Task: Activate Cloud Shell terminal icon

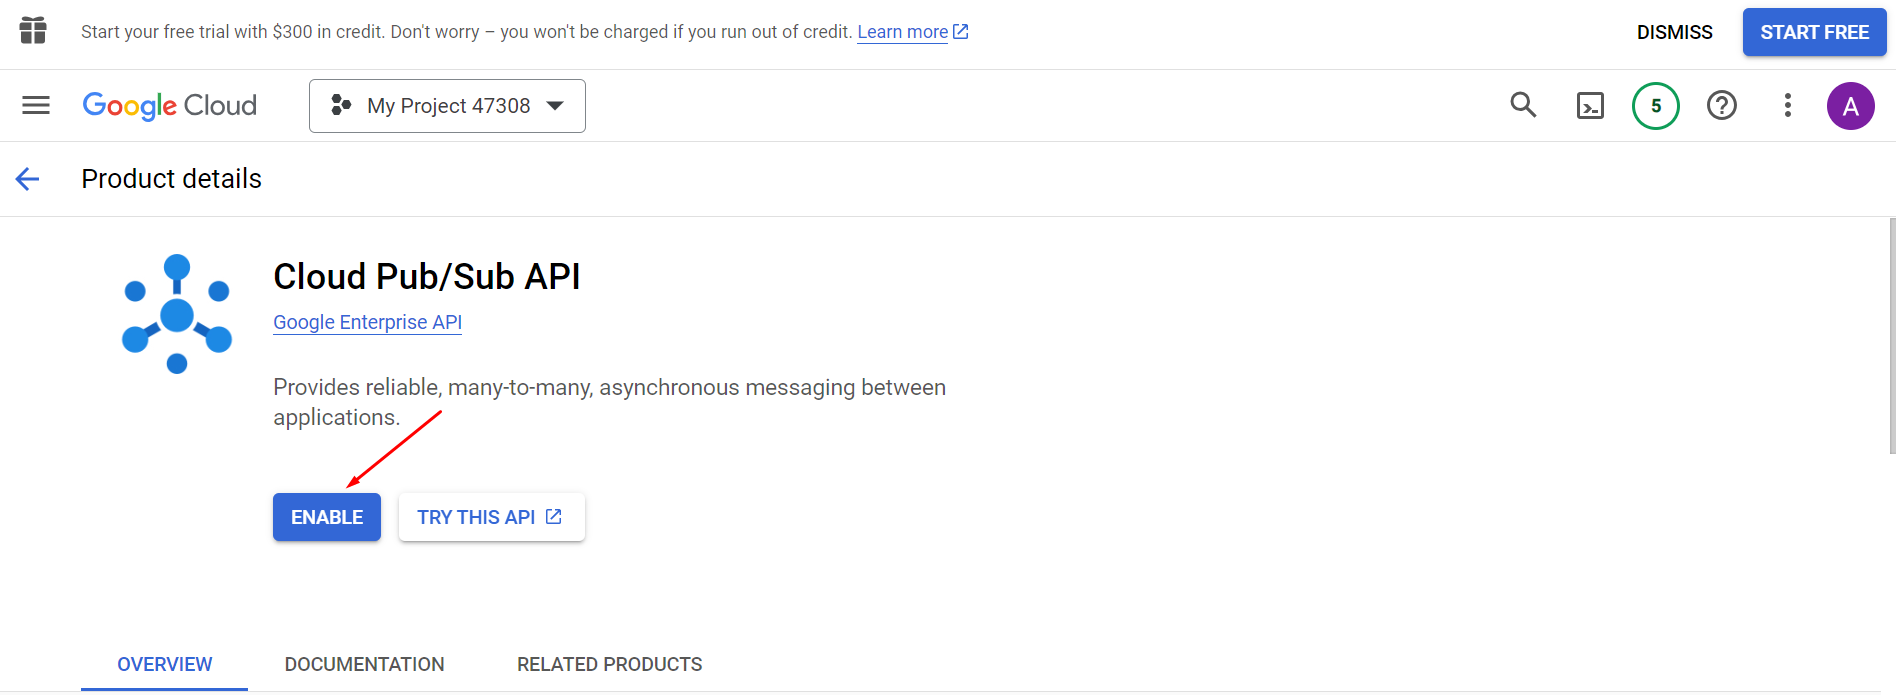Action: (1590, 105)
